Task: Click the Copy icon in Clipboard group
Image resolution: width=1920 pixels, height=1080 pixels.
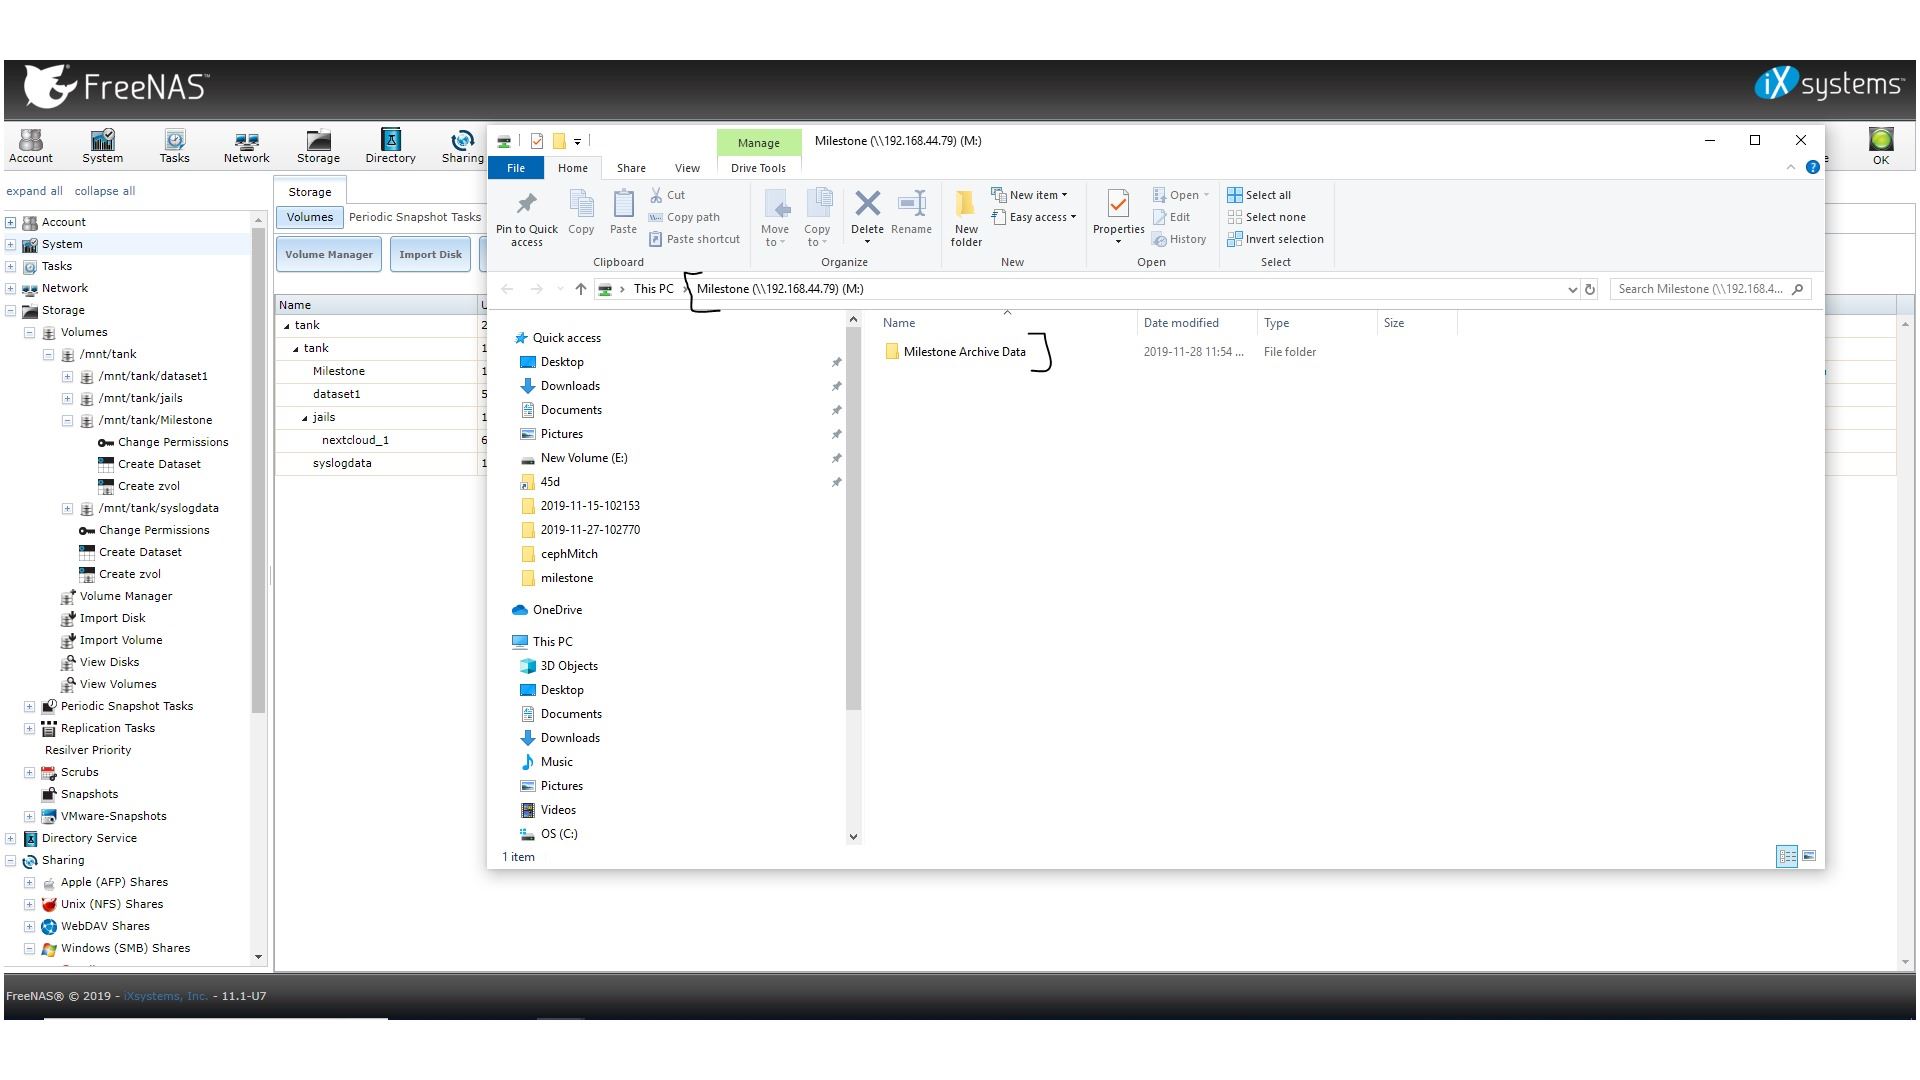Action: tap(581, 212)
